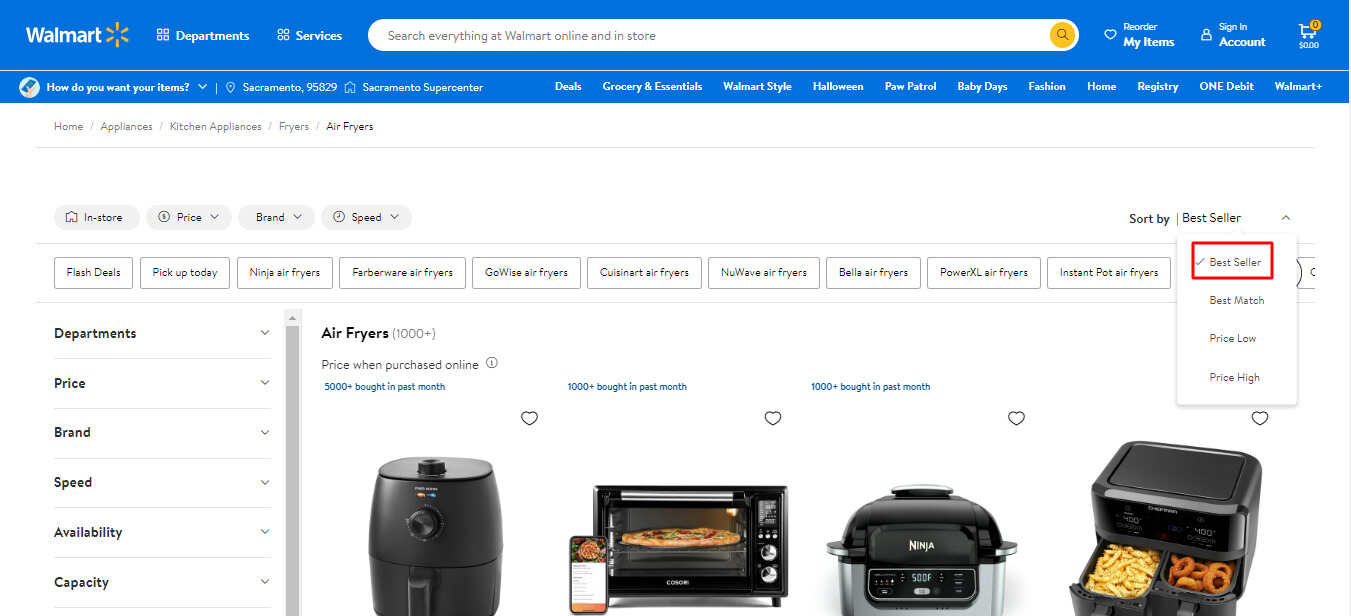Viewport: 1351px width, 616px height.
Task: Open the shopping cart icon
Action: pyautogui.click(x=1308, y=32)
